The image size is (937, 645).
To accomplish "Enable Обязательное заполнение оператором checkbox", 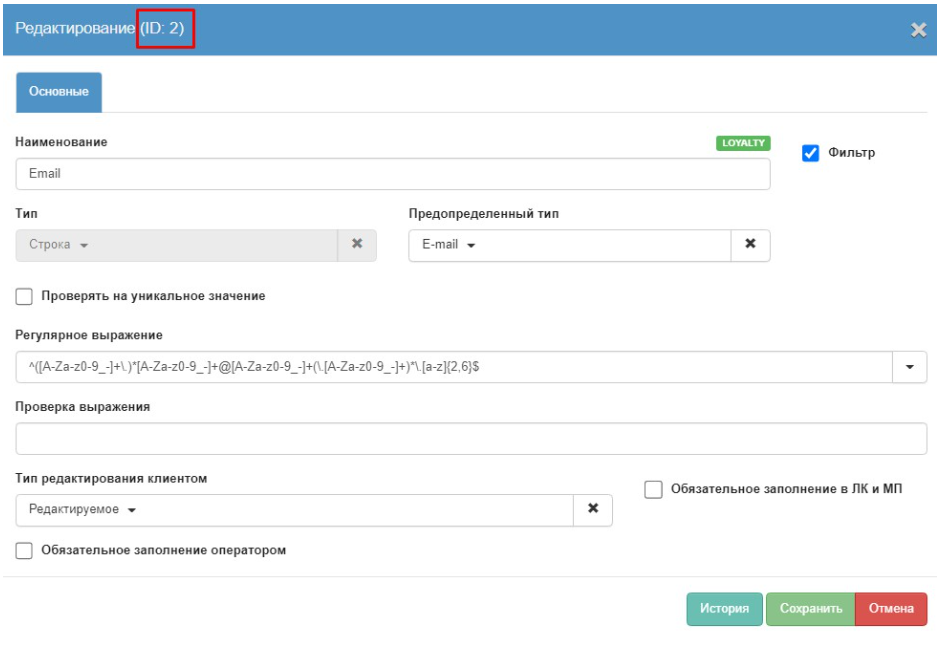I will coord(24,550).
